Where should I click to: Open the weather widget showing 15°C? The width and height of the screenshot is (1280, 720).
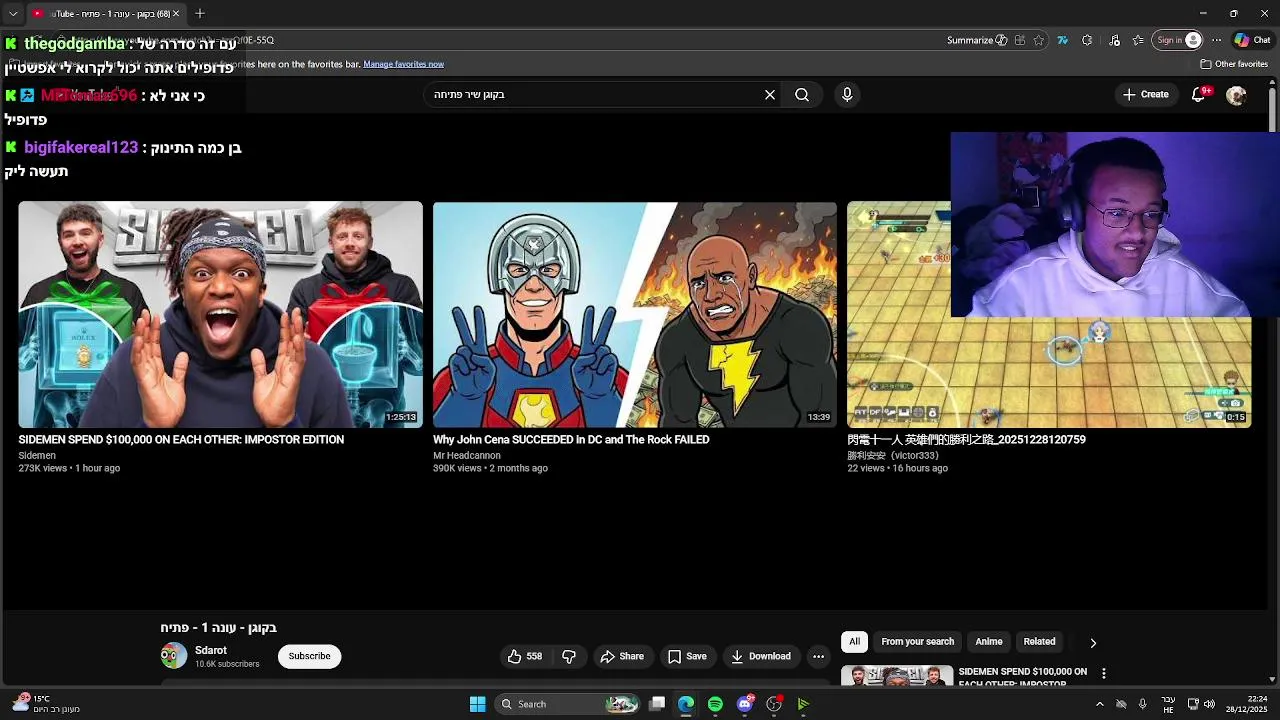coord(44,704)
